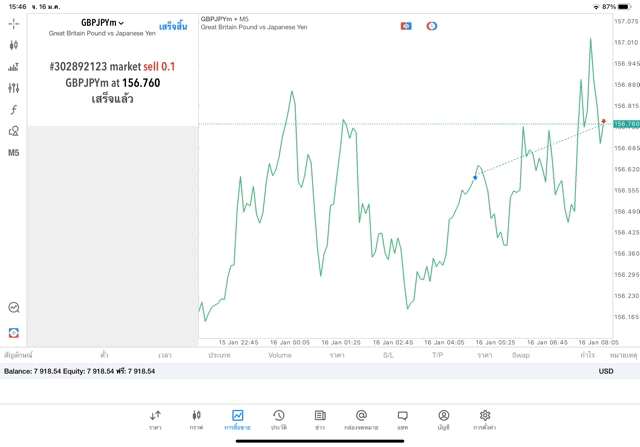Tap the 15 Jan 22:45 time axis label
Image resolution: width=640 pixels, height=447 pixels.
238,342
